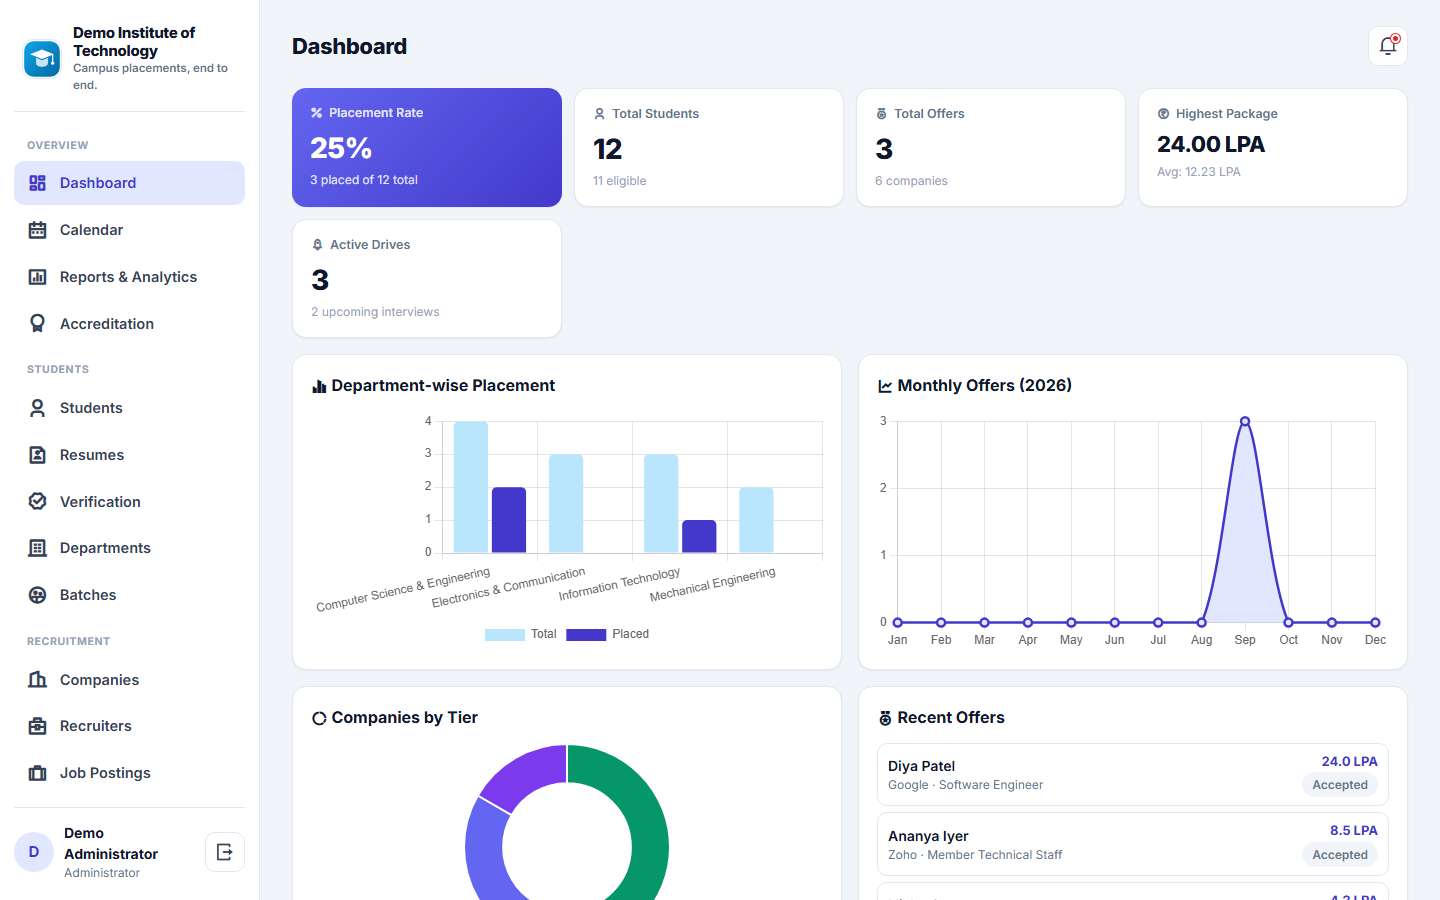1440x900 pixels.
Task: Click the Companies icon in sidebar
Action: point(38,679)
